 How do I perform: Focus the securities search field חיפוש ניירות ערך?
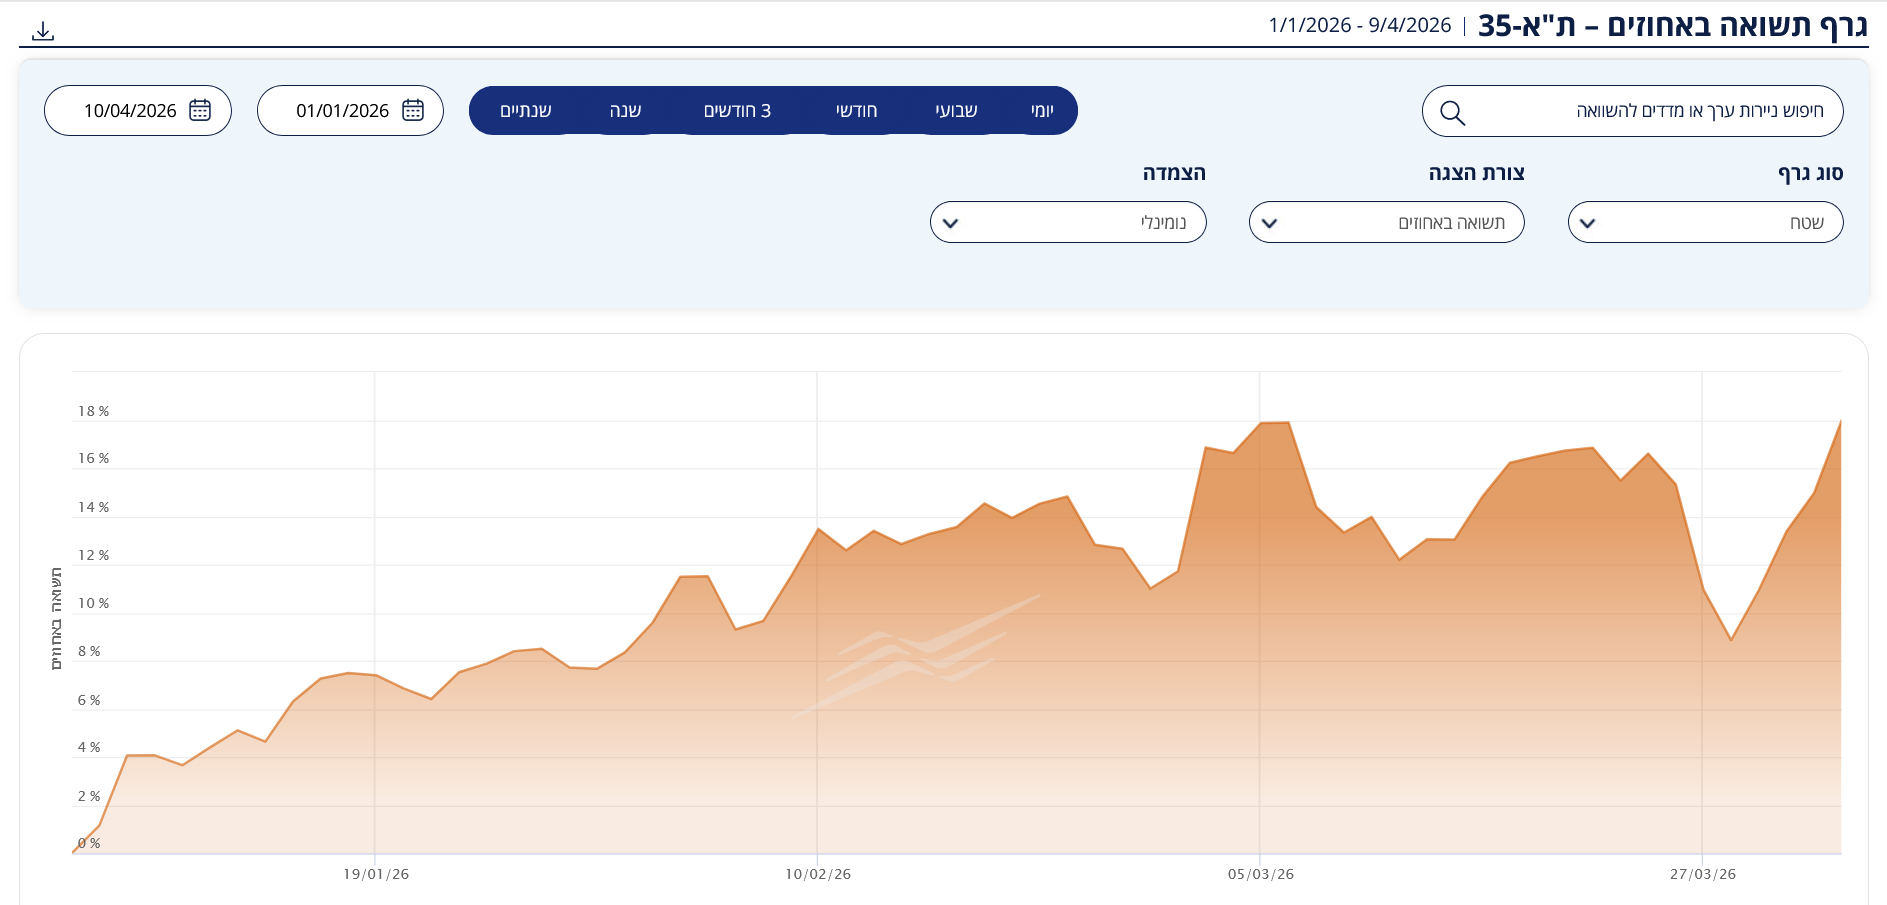click(1632, 111)
